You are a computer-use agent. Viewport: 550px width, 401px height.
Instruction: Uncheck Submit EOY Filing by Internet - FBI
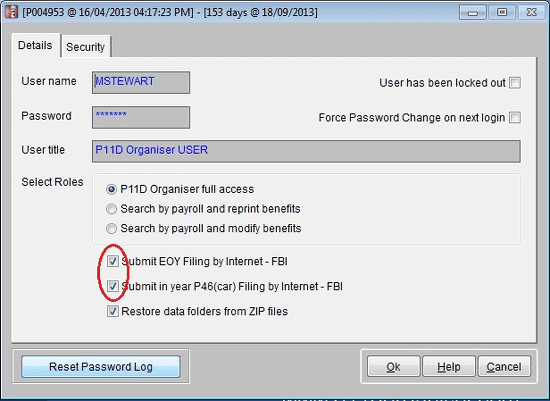pos(113,261)
